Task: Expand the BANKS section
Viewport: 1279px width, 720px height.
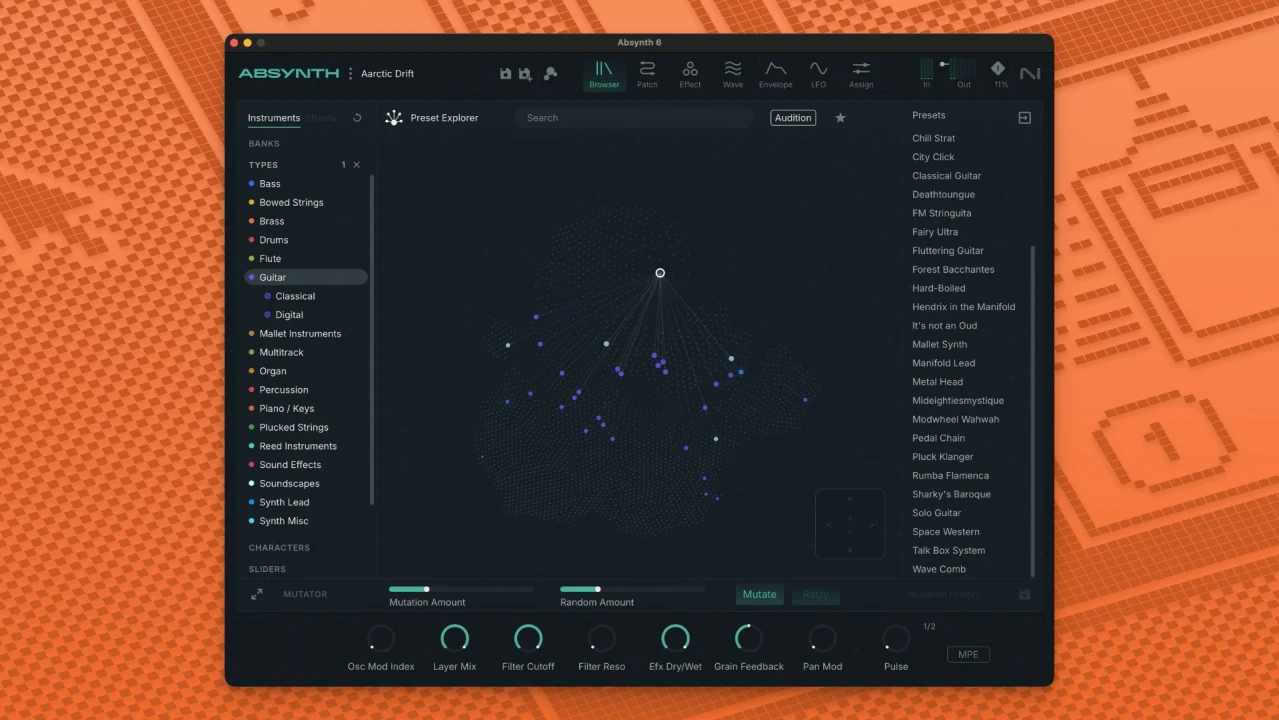Action: [x=264, y=144]
